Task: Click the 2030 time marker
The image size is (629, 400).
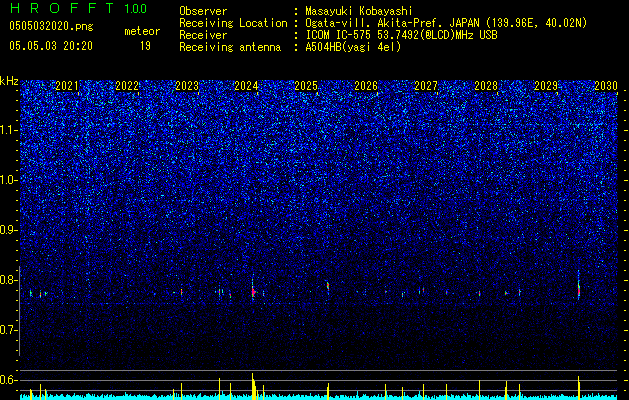Action: 606,86
